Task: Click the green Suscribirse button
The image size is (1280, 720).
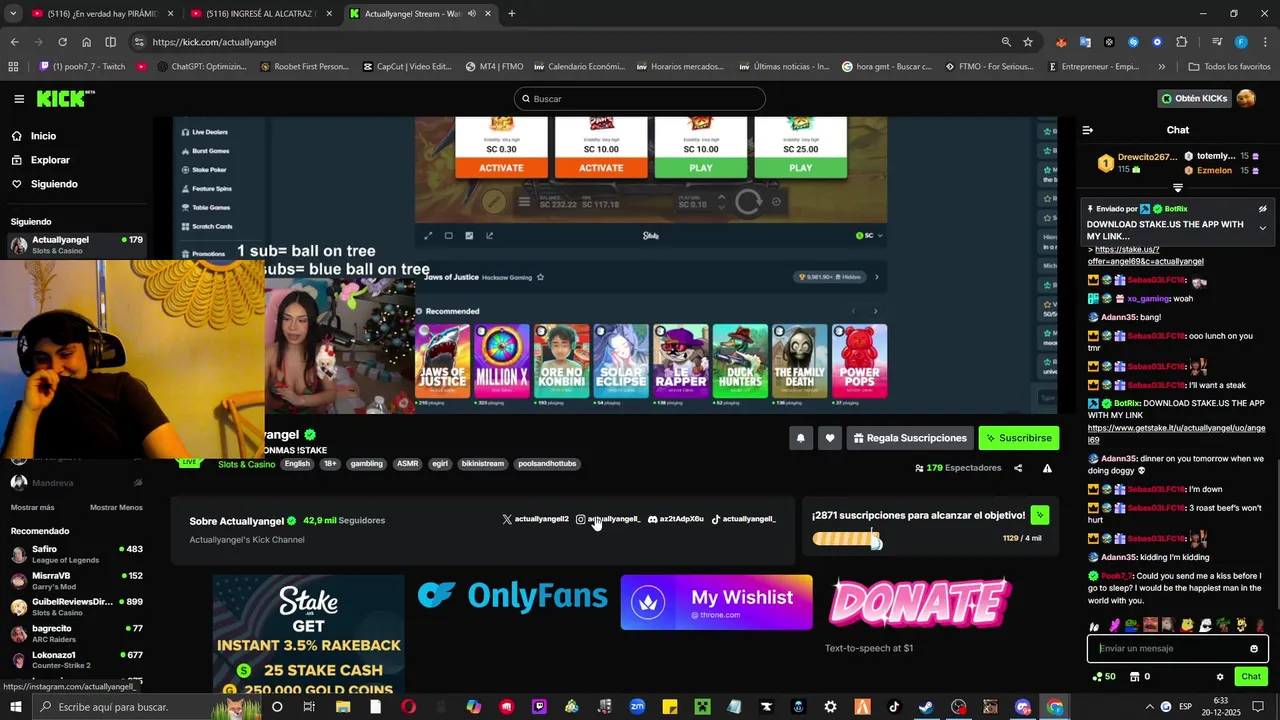Action: (1018, 438)
